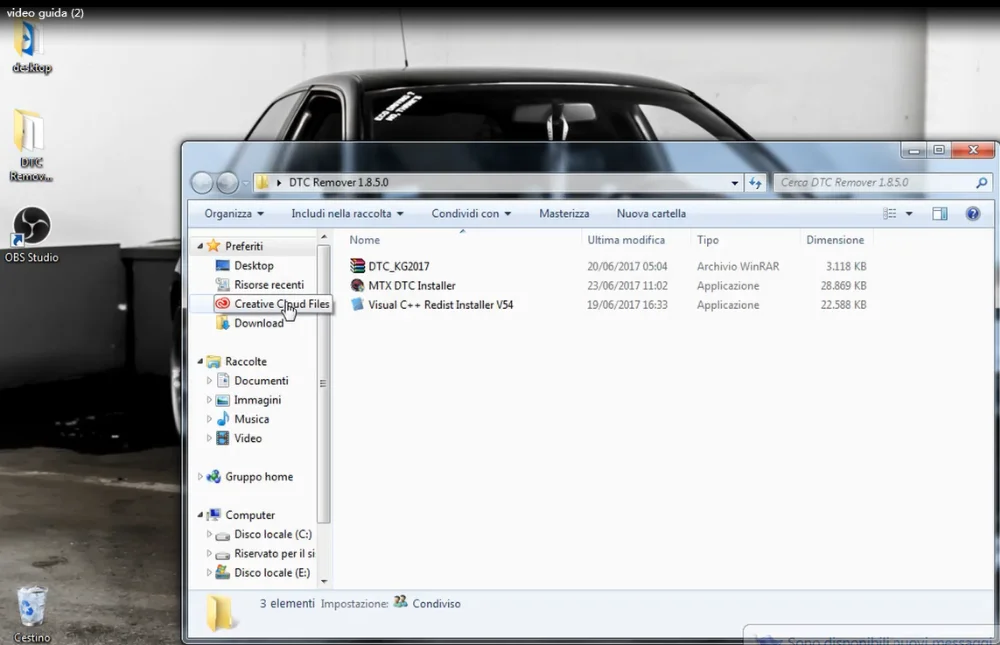Click the Archivio WinRAR type cell
The image size is (1000, 645).
coord(738,266)
